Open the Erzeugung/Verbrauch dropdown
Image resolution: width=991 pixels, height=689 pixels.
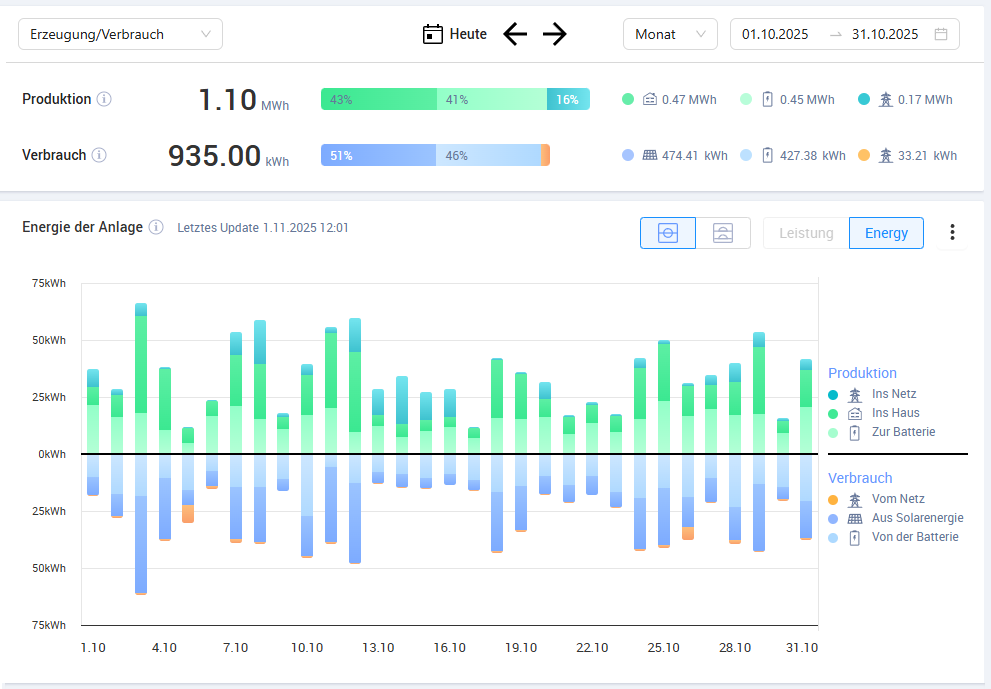click(x=120, y=34)
